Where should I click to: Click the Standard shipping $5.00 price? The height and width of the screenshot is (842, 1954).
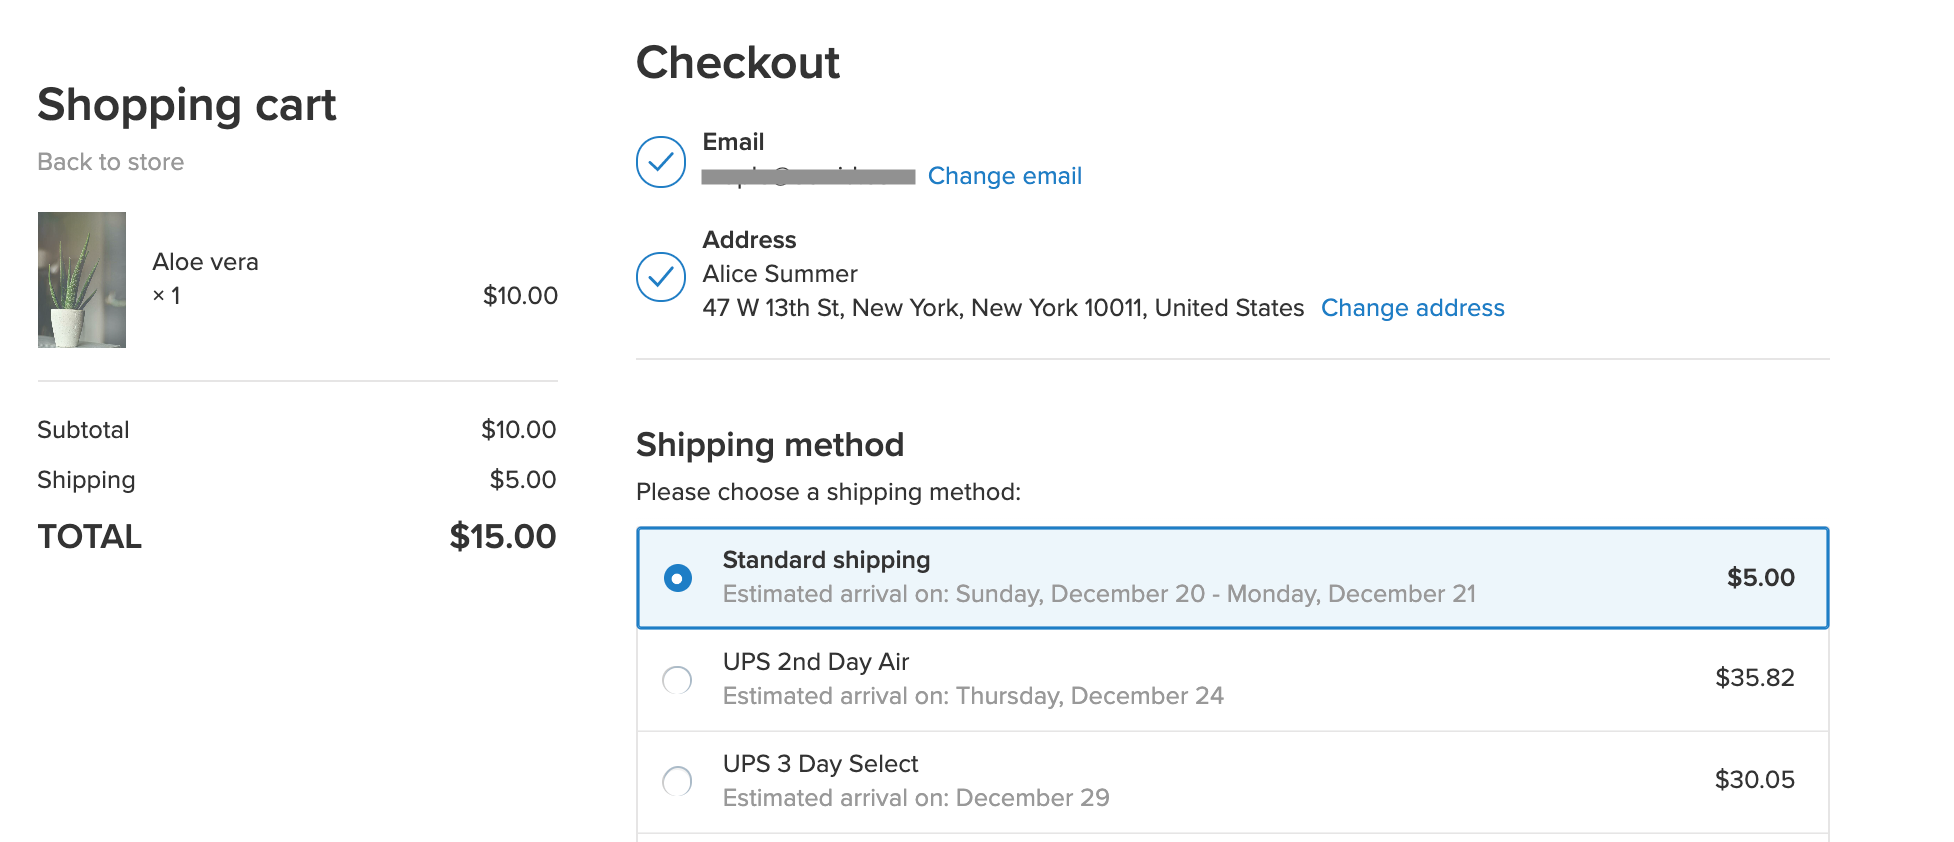click(1761, 578)
